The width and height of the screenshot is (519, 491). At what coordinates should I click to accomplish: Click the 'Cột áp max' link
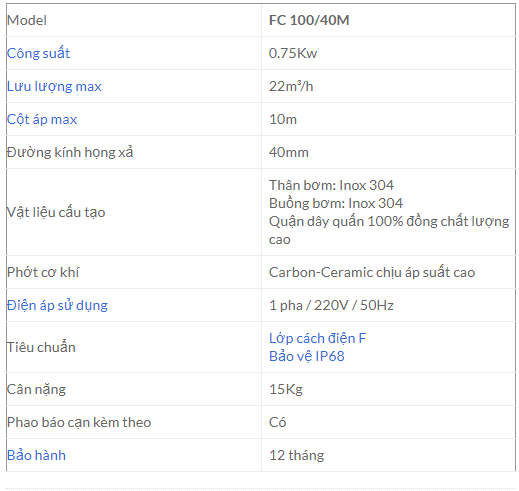(x=42, y=120)
